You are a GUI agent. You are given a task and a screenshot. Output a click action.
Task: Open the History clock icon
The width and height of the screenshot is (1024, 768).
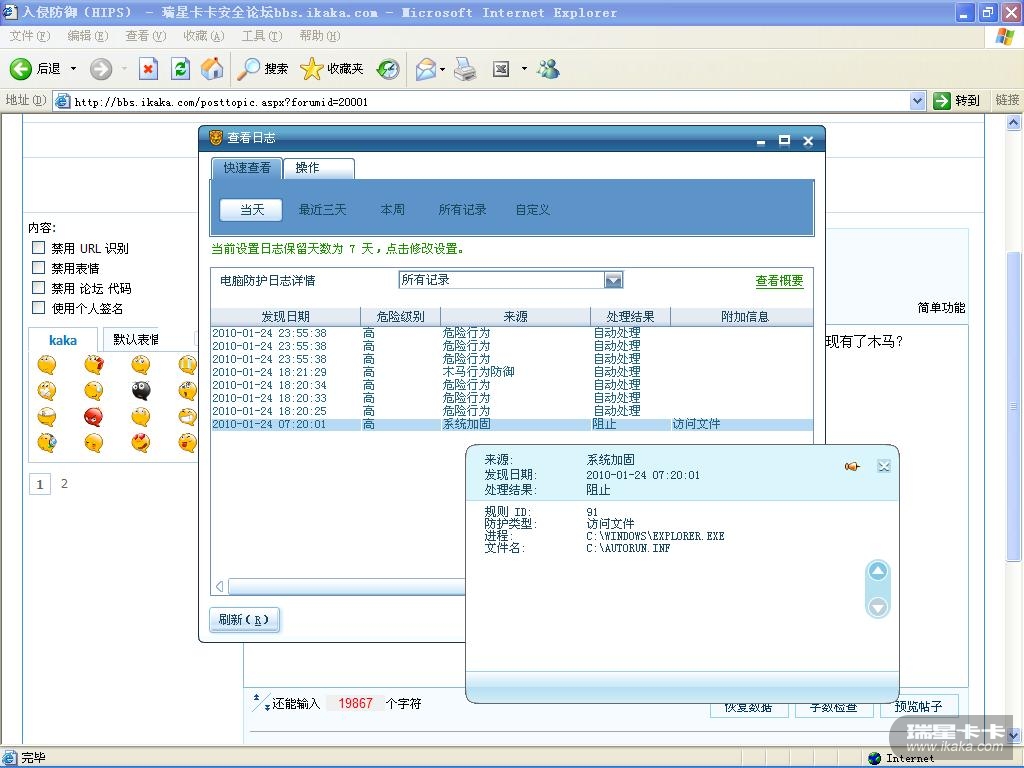tap(388, 69)
